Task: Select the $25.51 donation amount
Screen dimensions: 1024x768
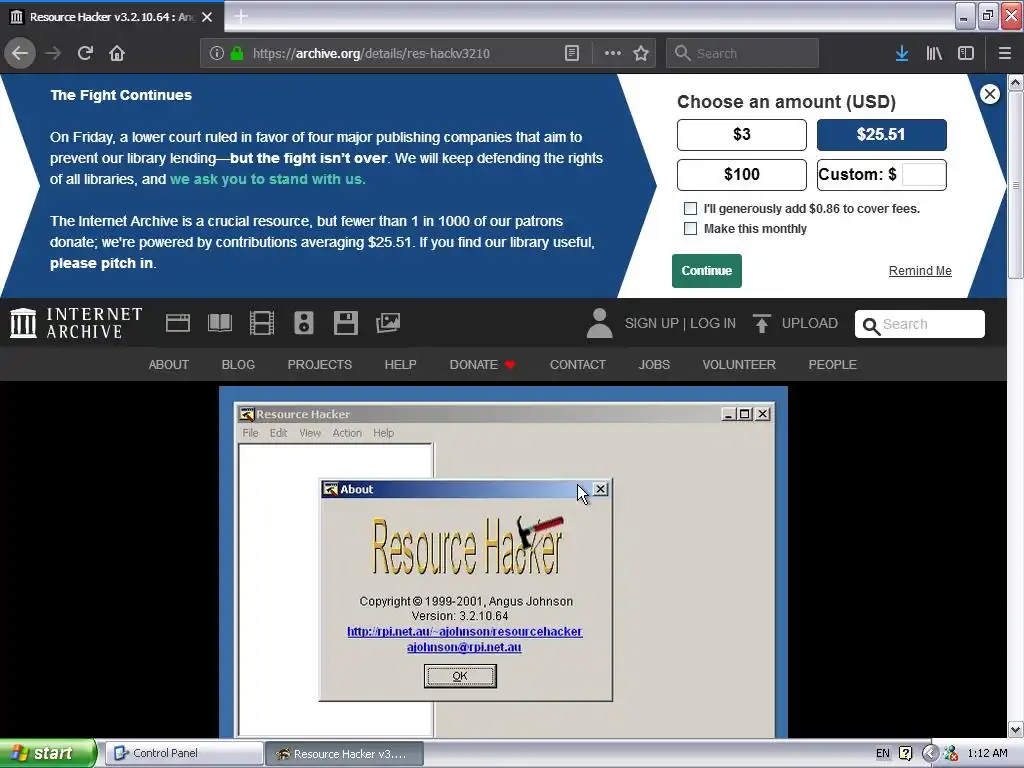Action: point(882,135)
